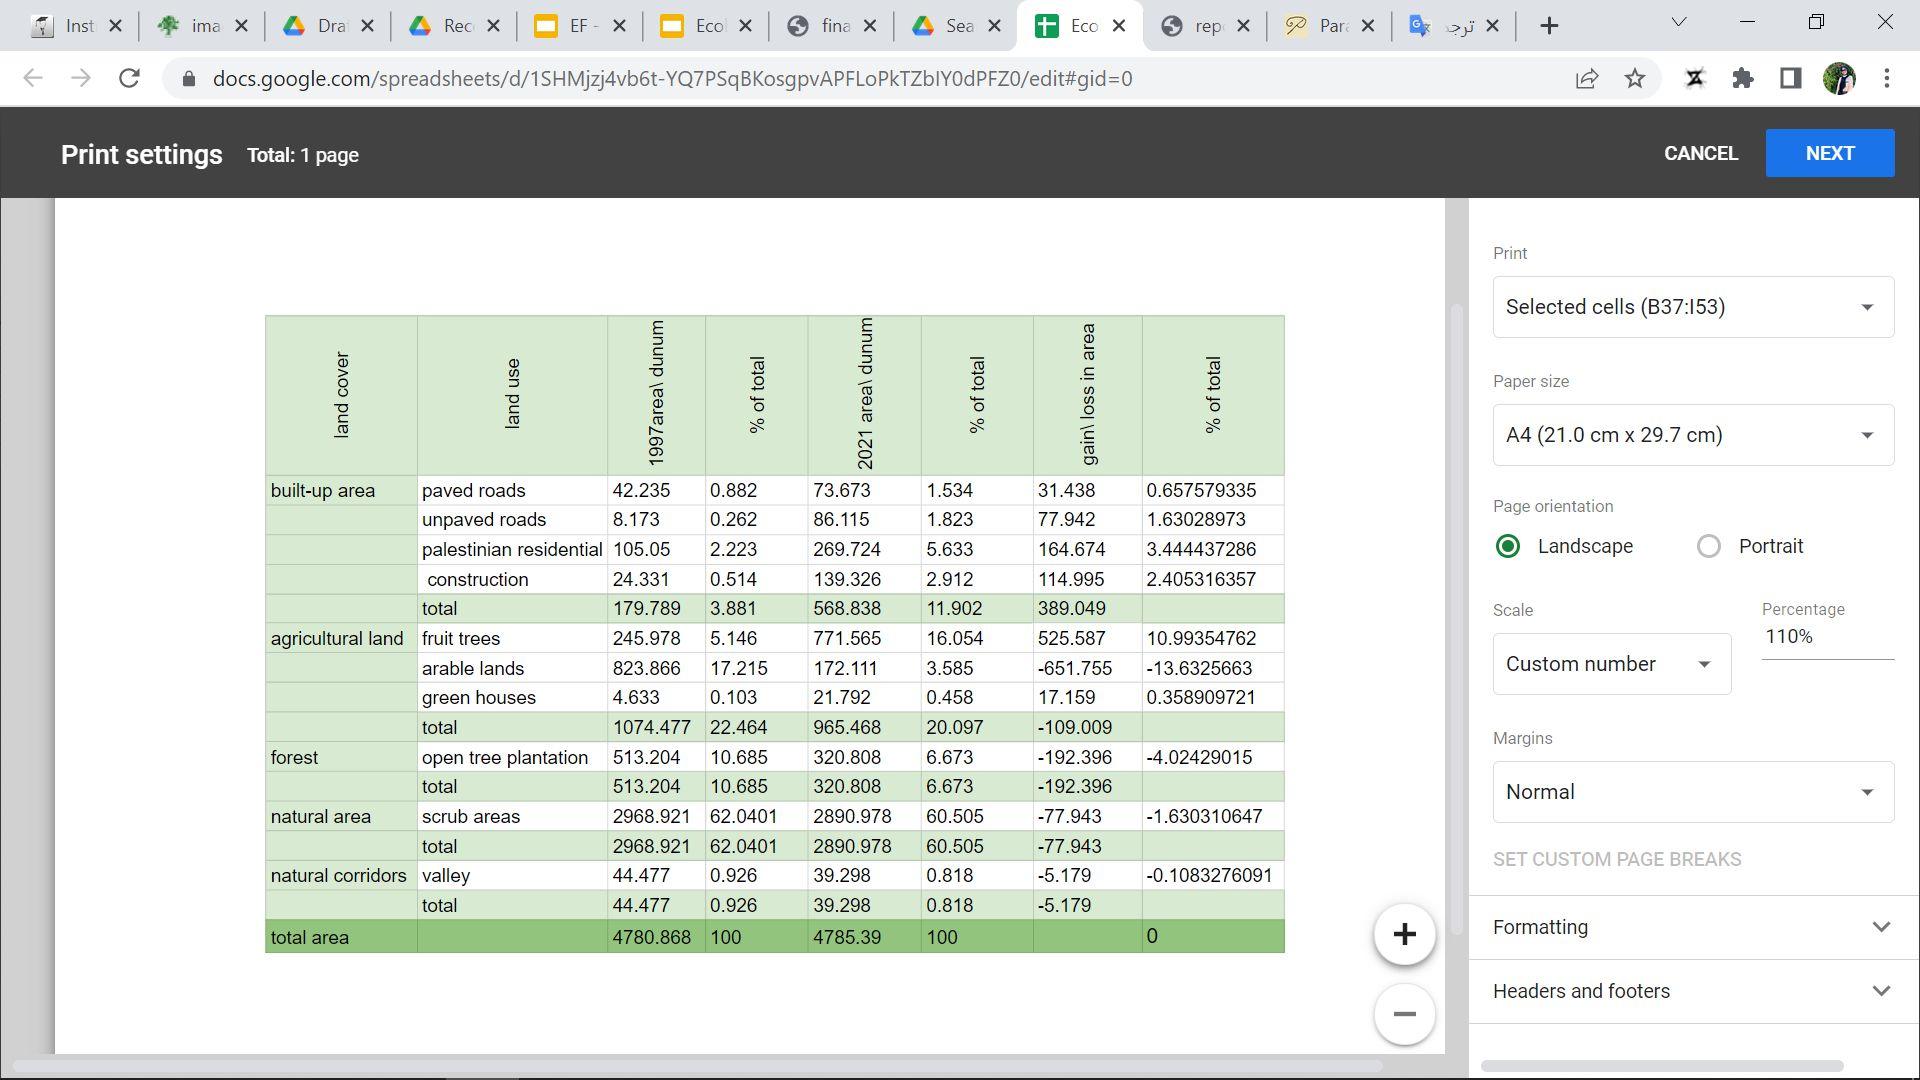The height and width of the screenshot is (1080, 1920).
Task: Select Landscape page orientation
Action: pyautogui.click(x=1508, y=547)
